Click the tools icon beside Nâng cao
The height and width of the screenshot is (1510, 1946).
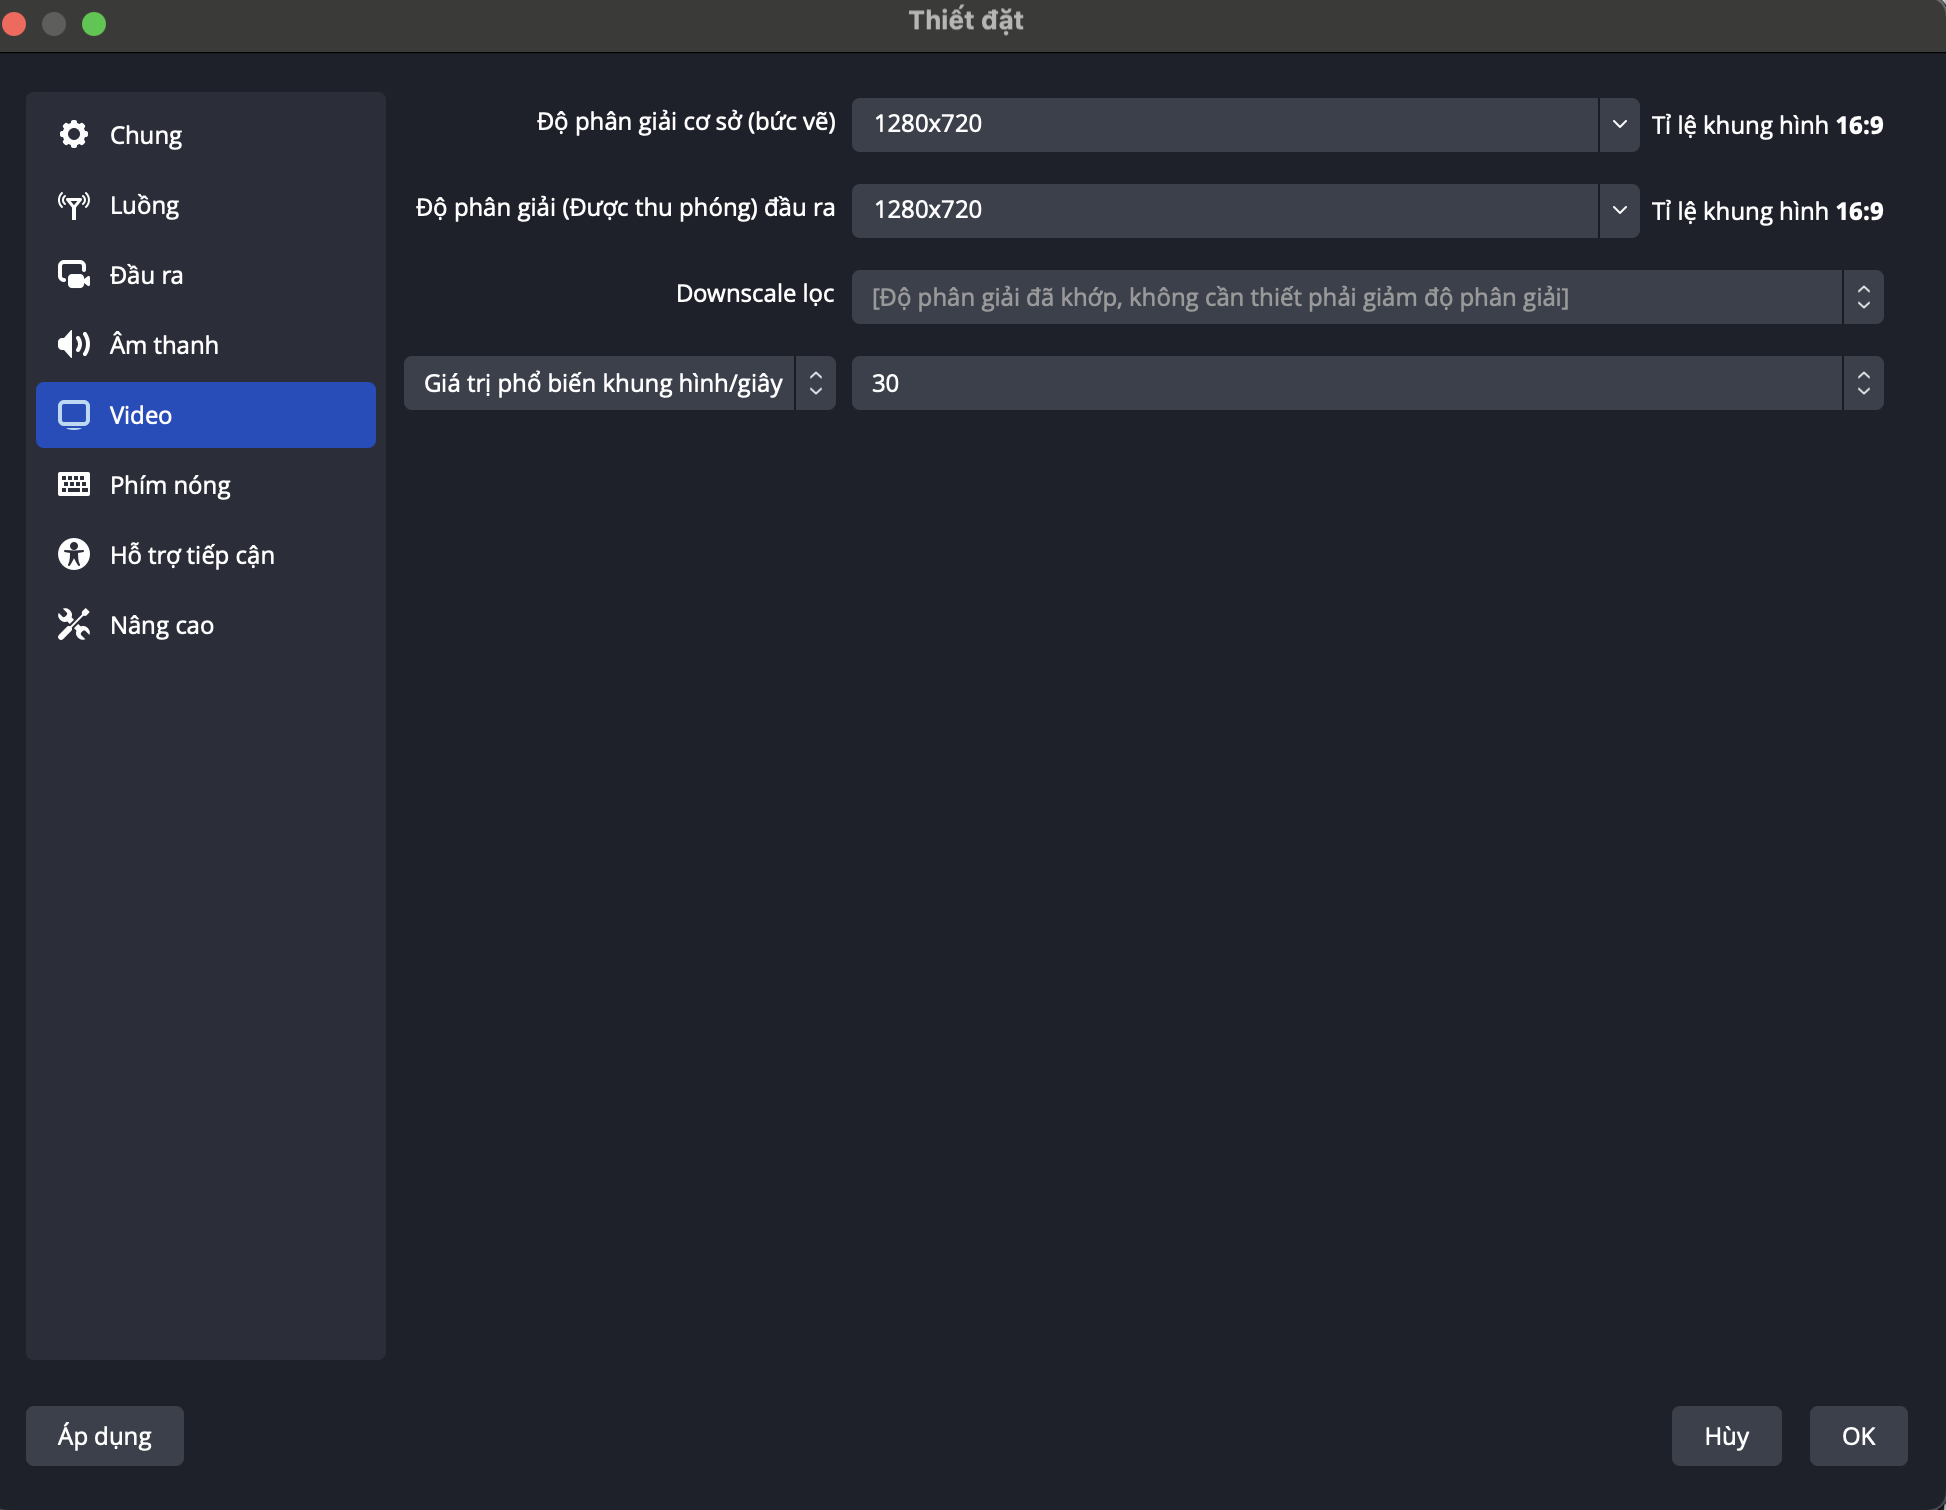[74, 624]
